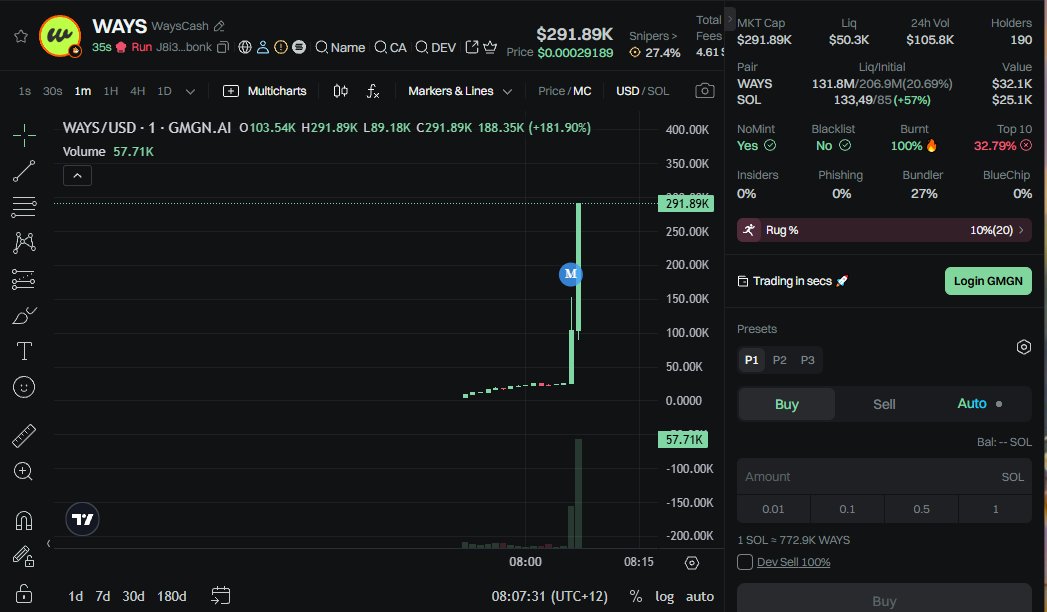Toggle auto scale
Screen dimensions: 1047x612
click(700, 596)
